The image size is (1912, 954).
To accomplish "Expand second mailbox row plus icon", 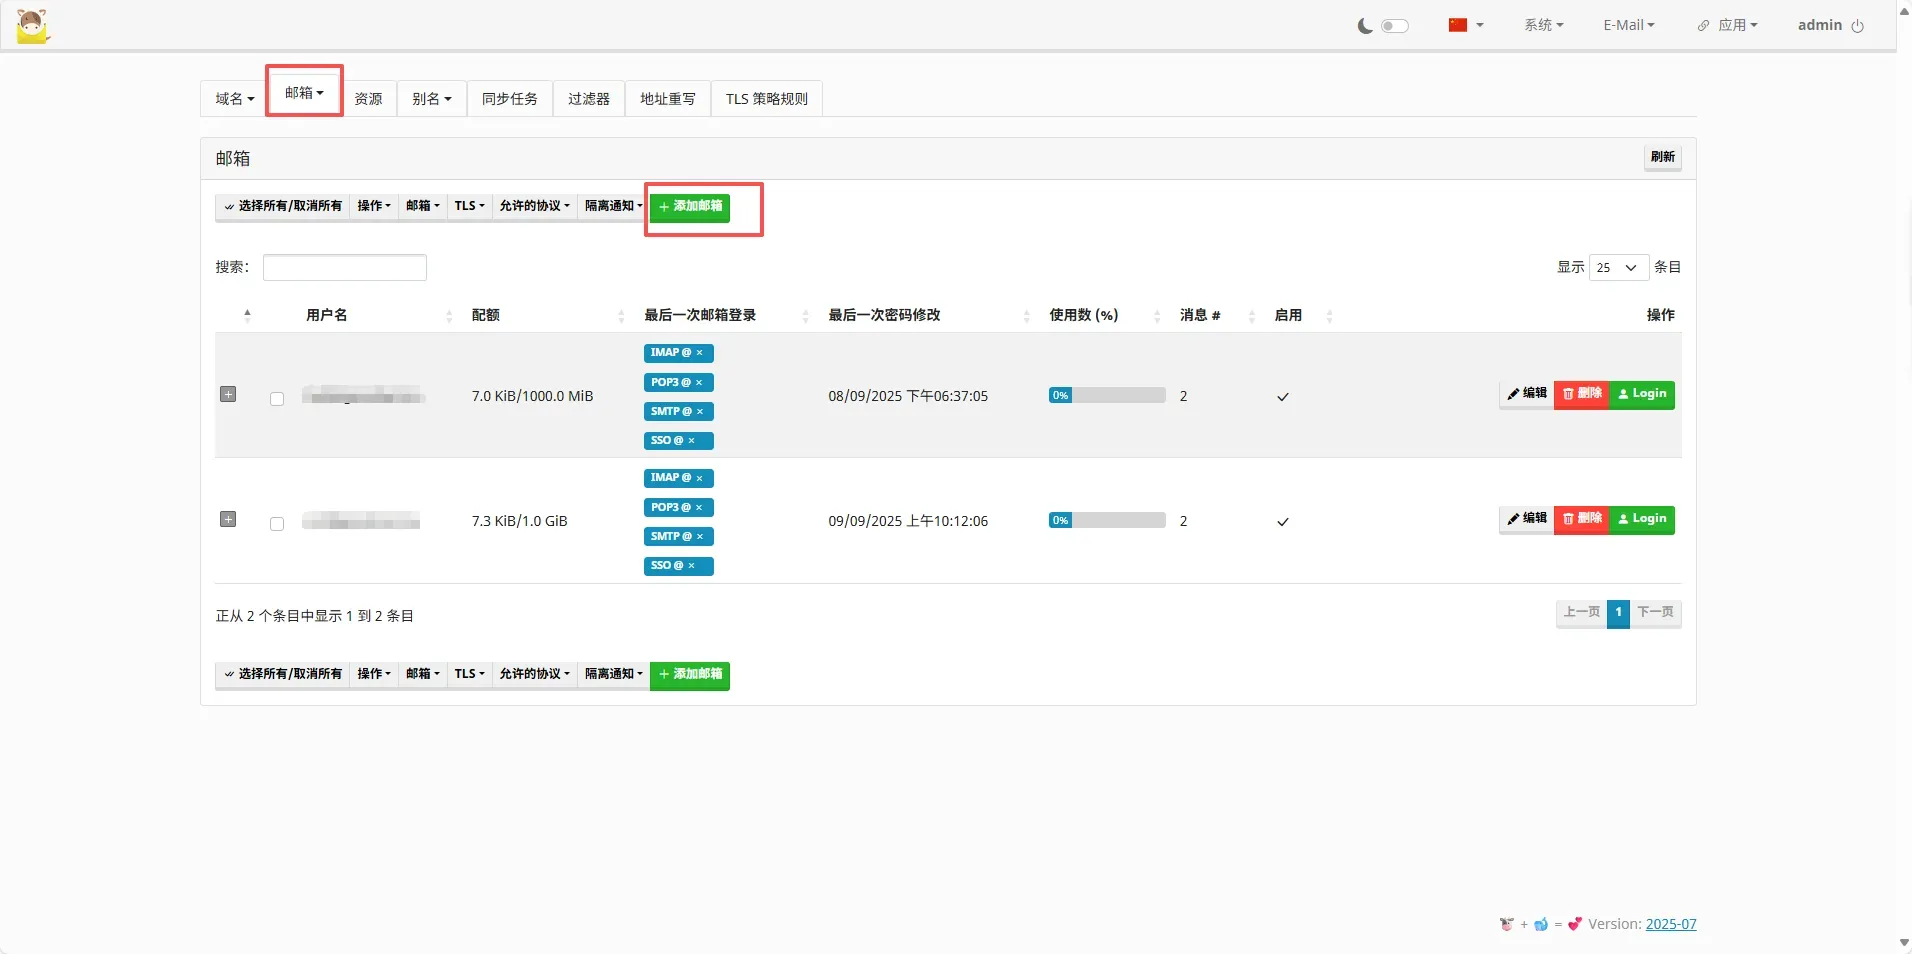I will [x=228, y=519].
